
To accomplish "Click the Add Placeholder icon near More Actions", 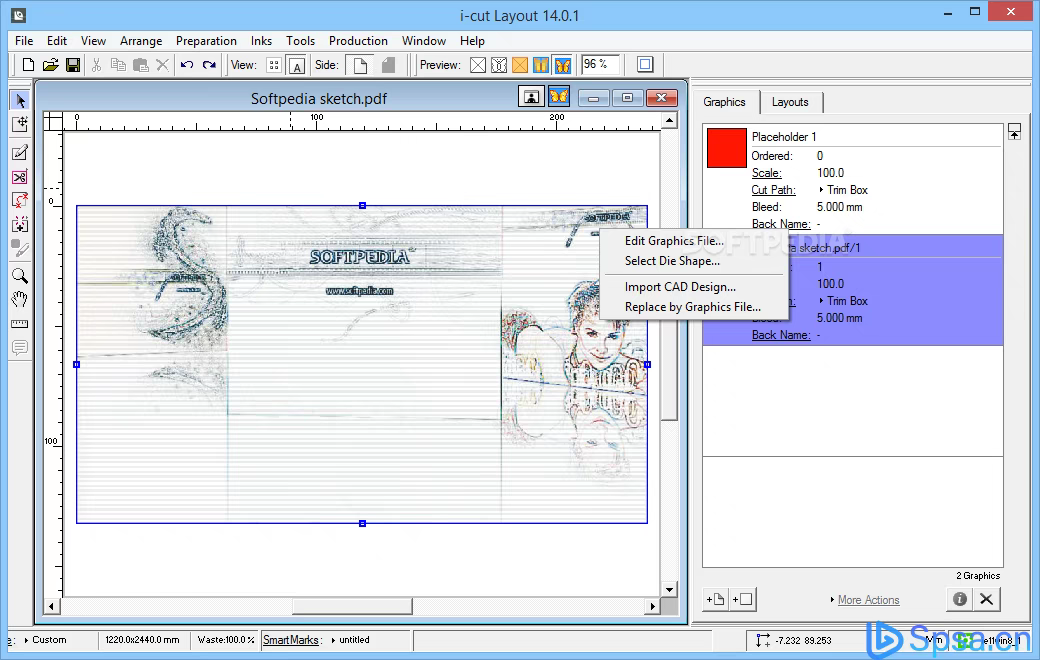I will pos(744,599).
